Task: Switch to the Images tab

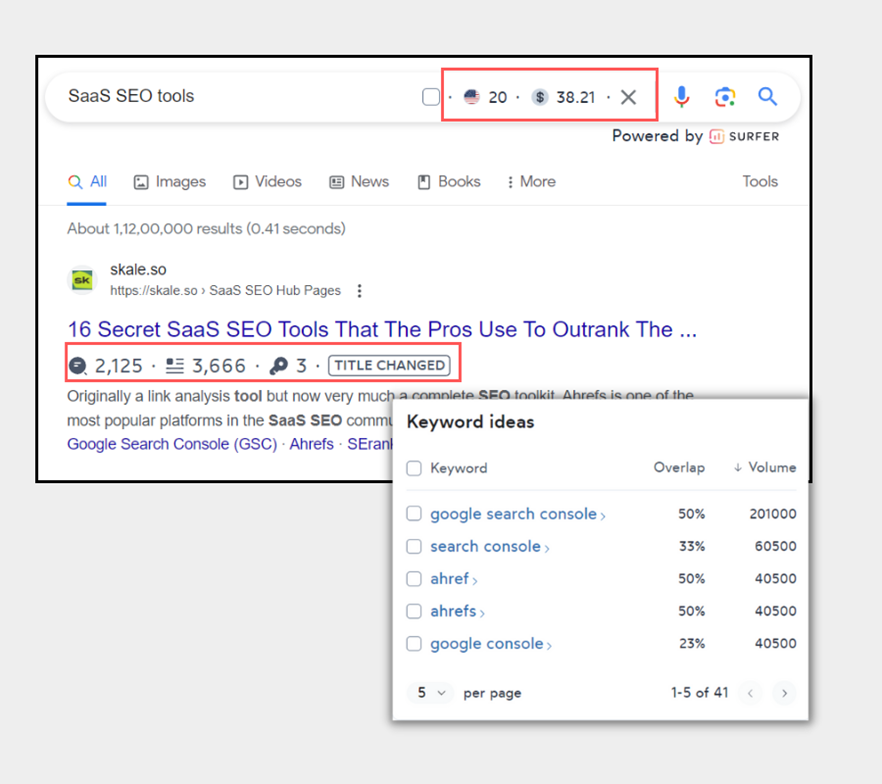Action: [170, 182]
